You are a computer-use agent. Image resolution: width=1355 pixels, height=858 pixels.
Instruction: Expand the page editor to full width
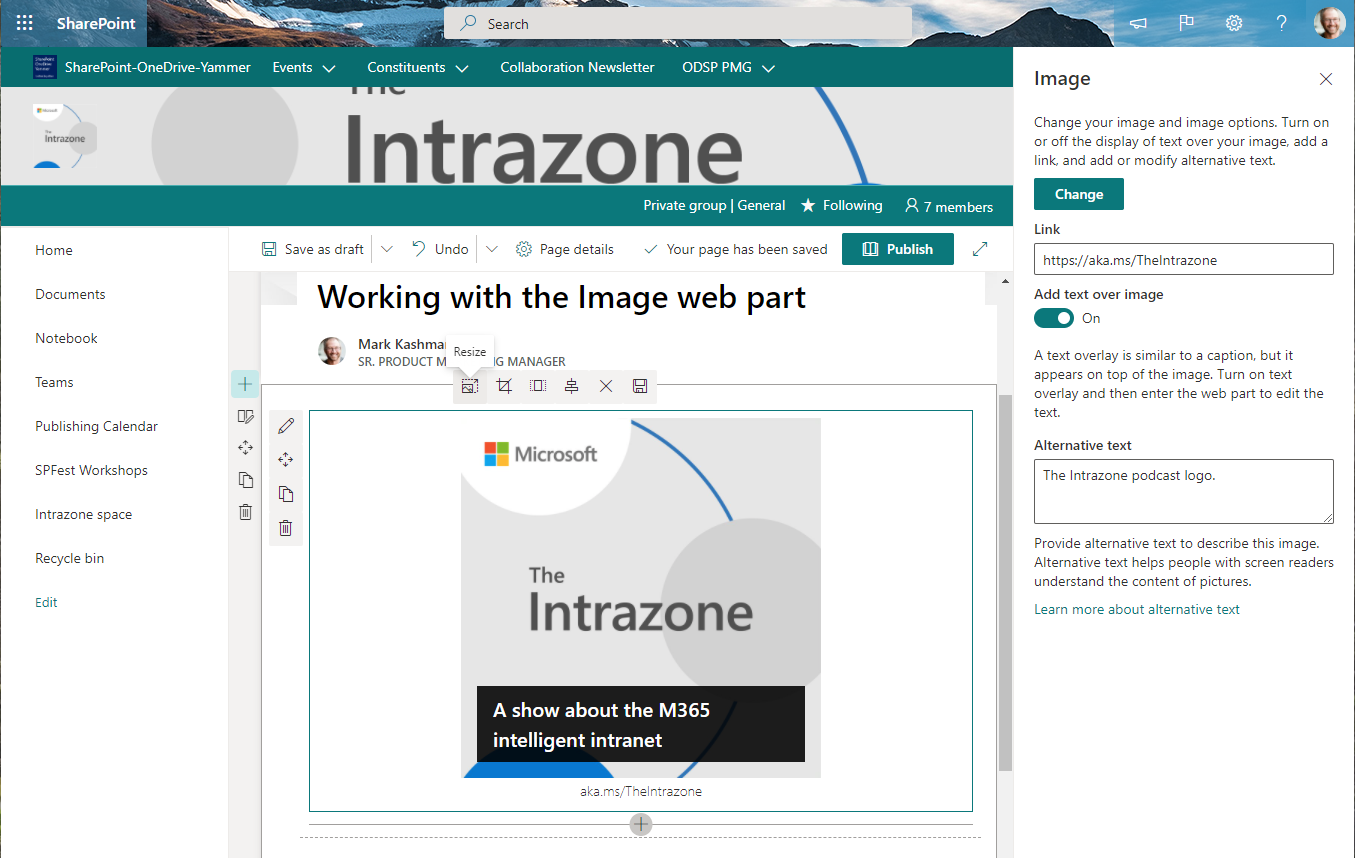pos(980,249)
